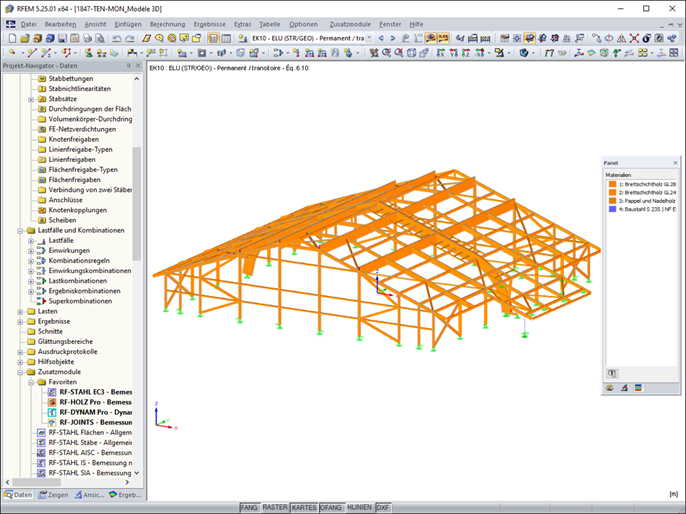
Task: Select Knotenfreigaben in the navigator
Action: 74,139
